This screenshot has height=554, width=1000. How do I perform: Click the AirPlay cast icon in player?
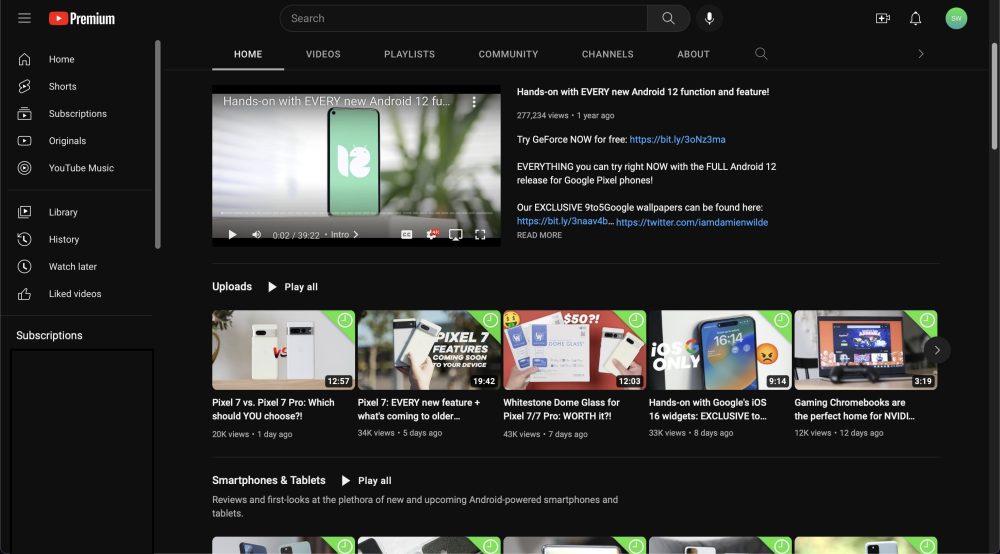tap(455, 234)
